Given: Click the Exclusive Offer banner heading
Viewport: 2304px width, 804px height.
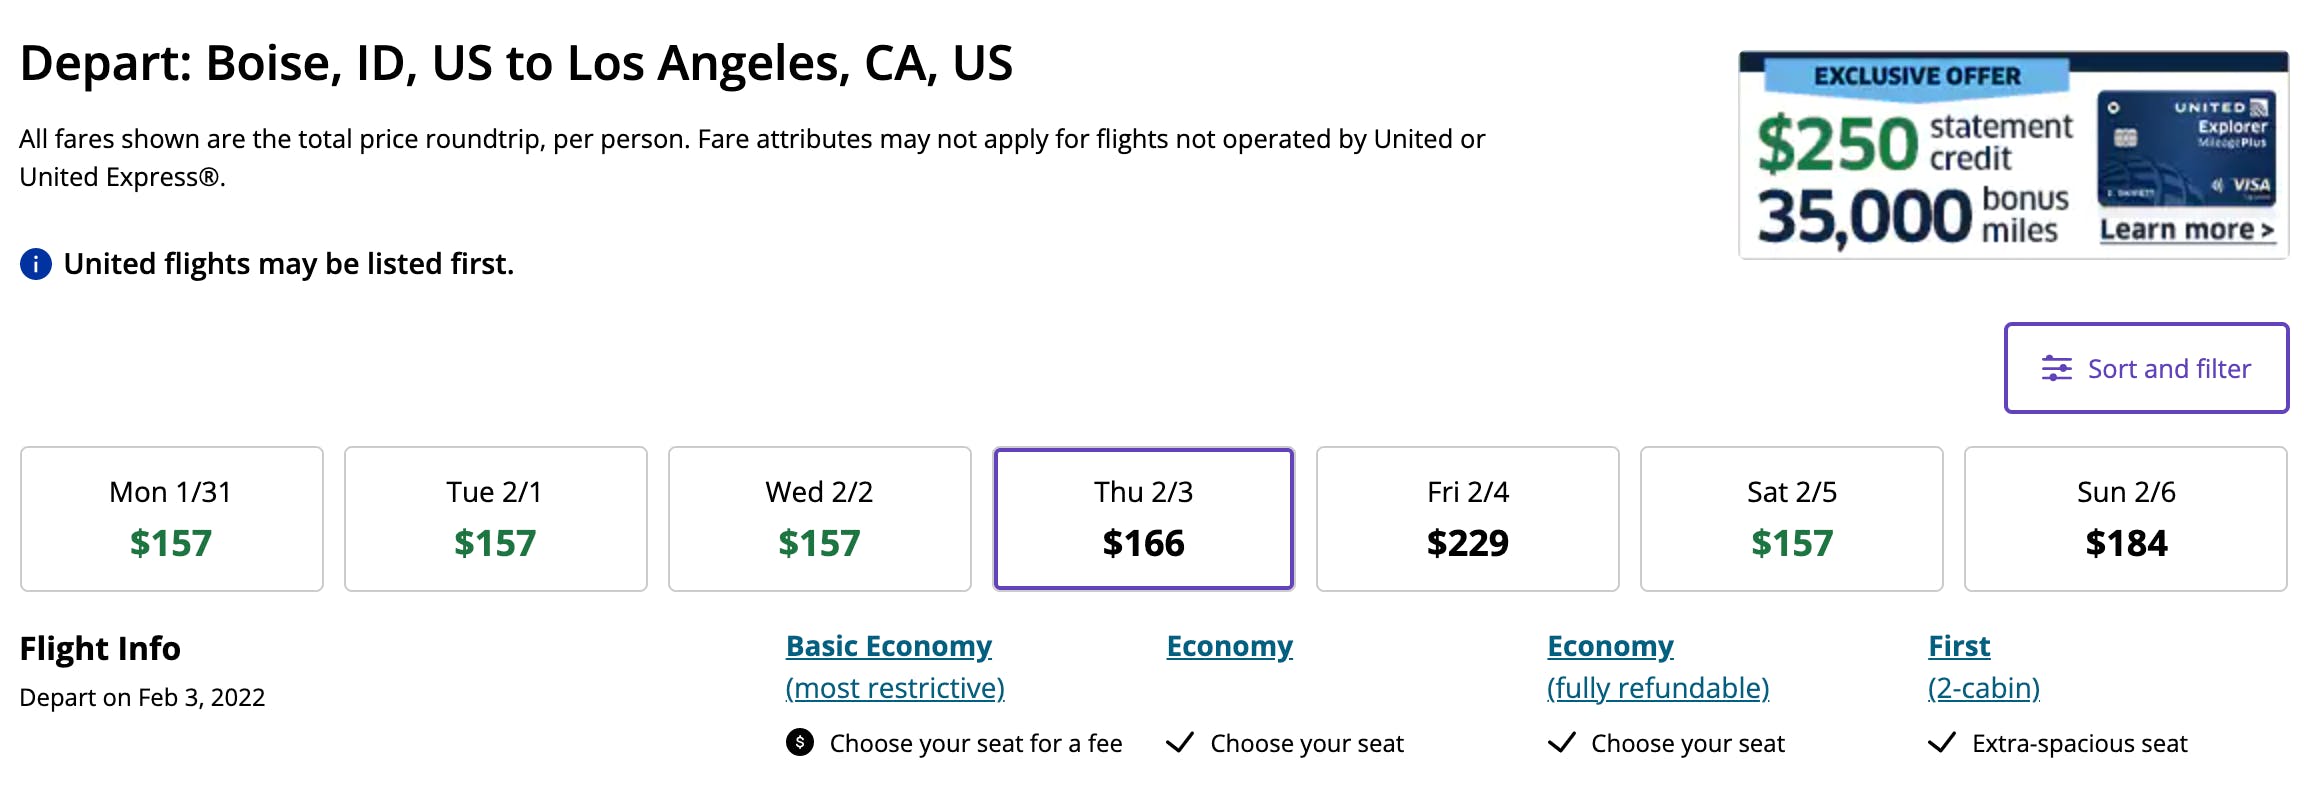Looking at the screenshot, I should click(1917, 76).
